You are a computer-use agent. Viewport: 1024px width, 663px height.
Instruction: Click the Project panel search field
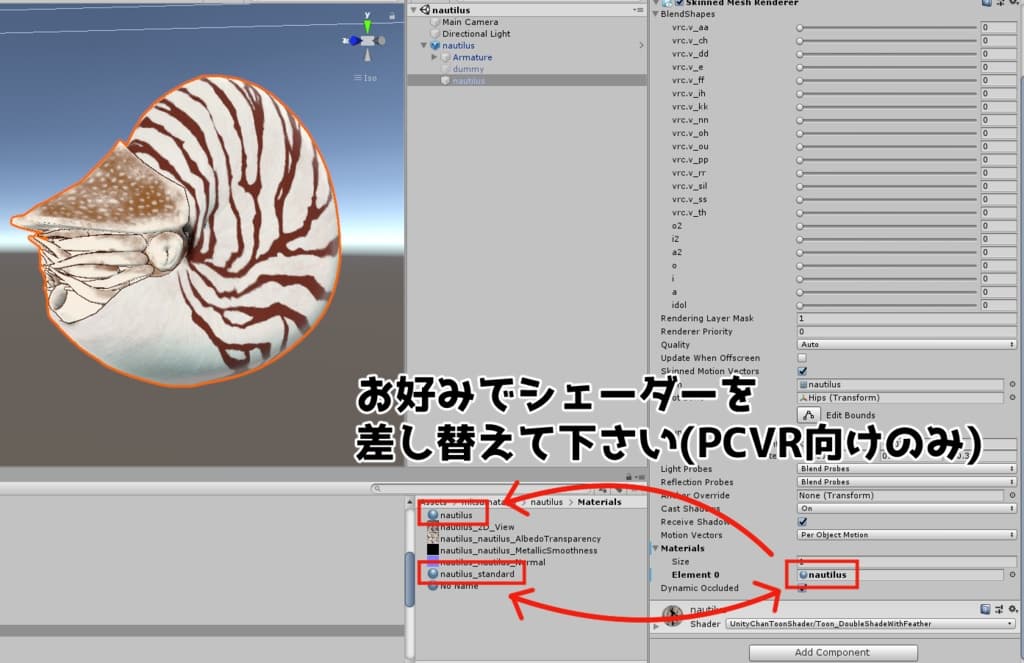pos(485,488)
